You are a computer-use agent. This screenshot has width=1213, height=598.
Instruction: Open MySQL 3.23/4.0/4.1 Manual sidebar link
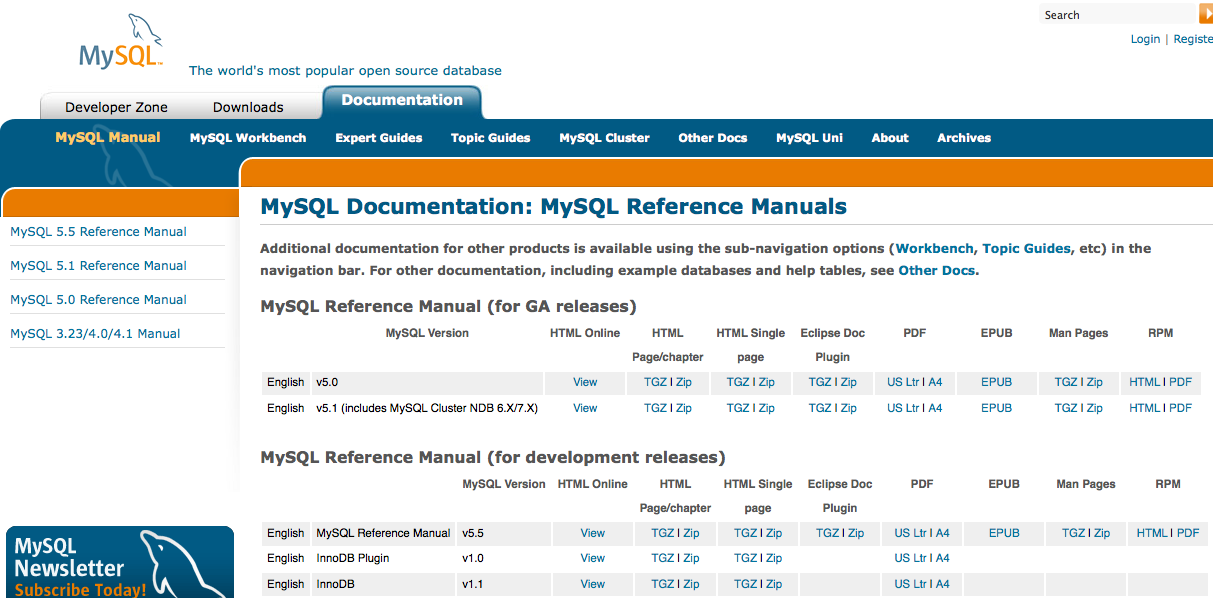click(x=95, y=334)
